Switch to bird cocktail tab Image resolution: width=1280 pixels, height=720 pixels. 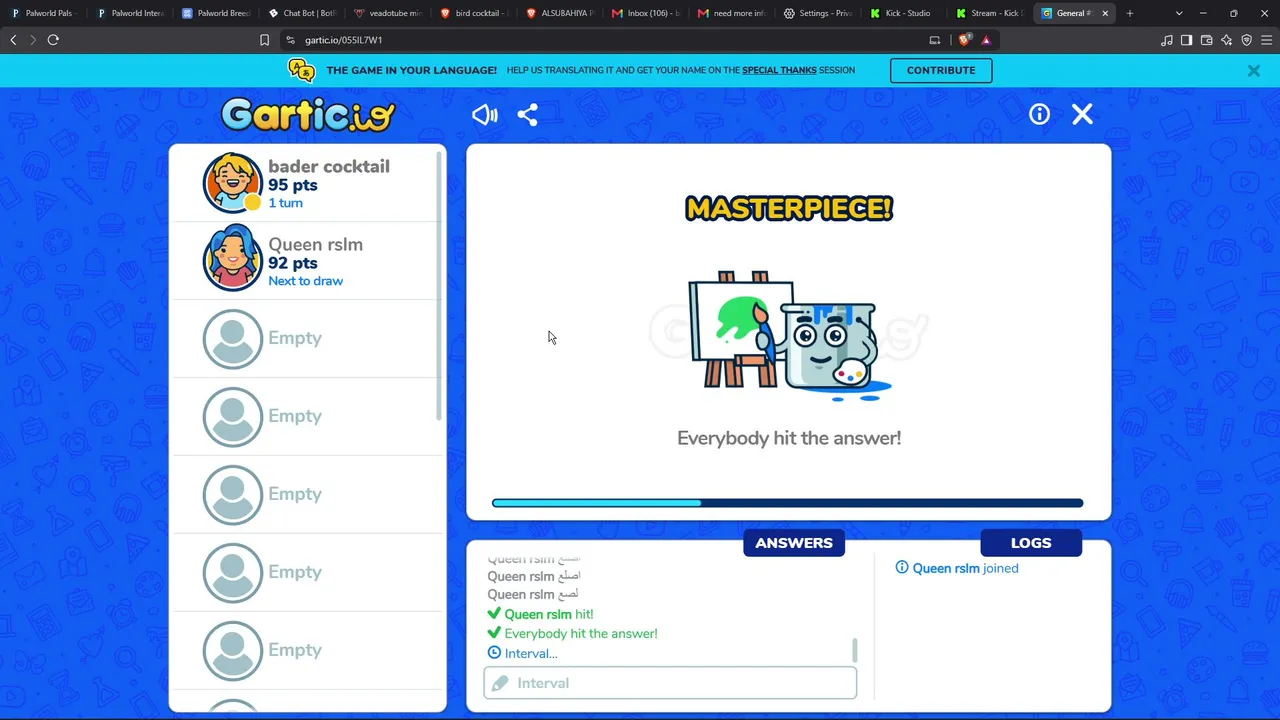coord(473,13)
